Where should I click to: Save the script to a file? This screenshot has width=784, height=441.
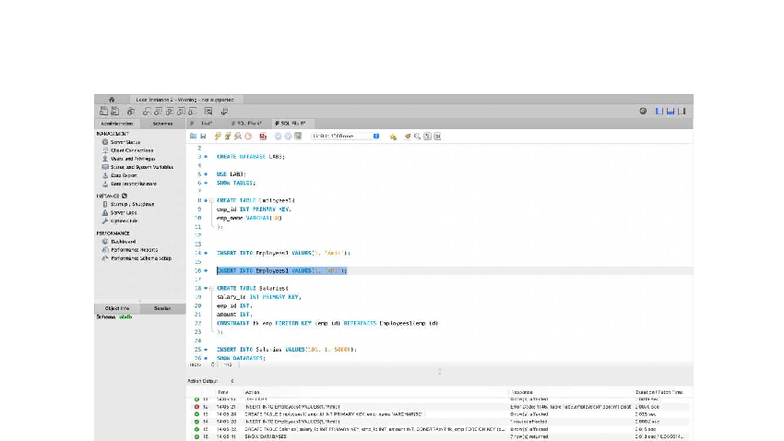[x=203, y=136]
